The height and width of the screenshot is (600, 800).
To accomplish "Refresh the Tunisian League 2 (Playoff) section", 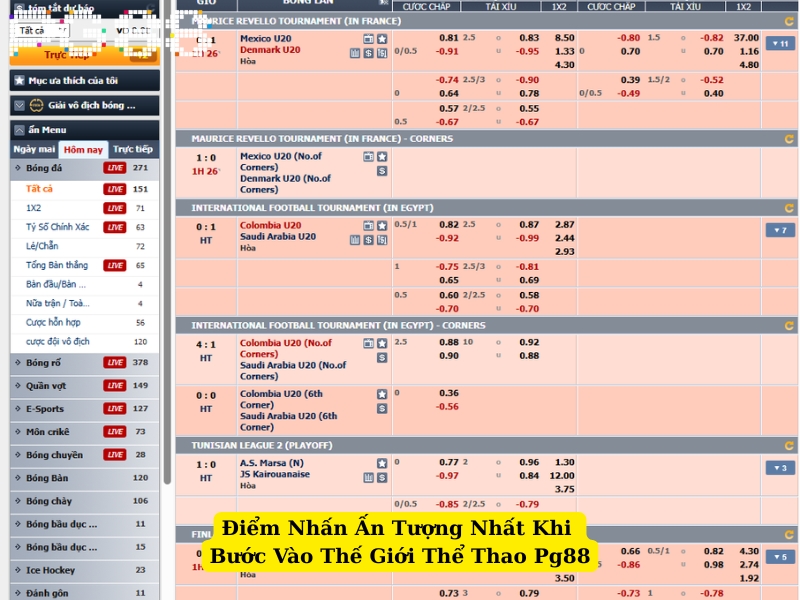I will tap(789, 446).
